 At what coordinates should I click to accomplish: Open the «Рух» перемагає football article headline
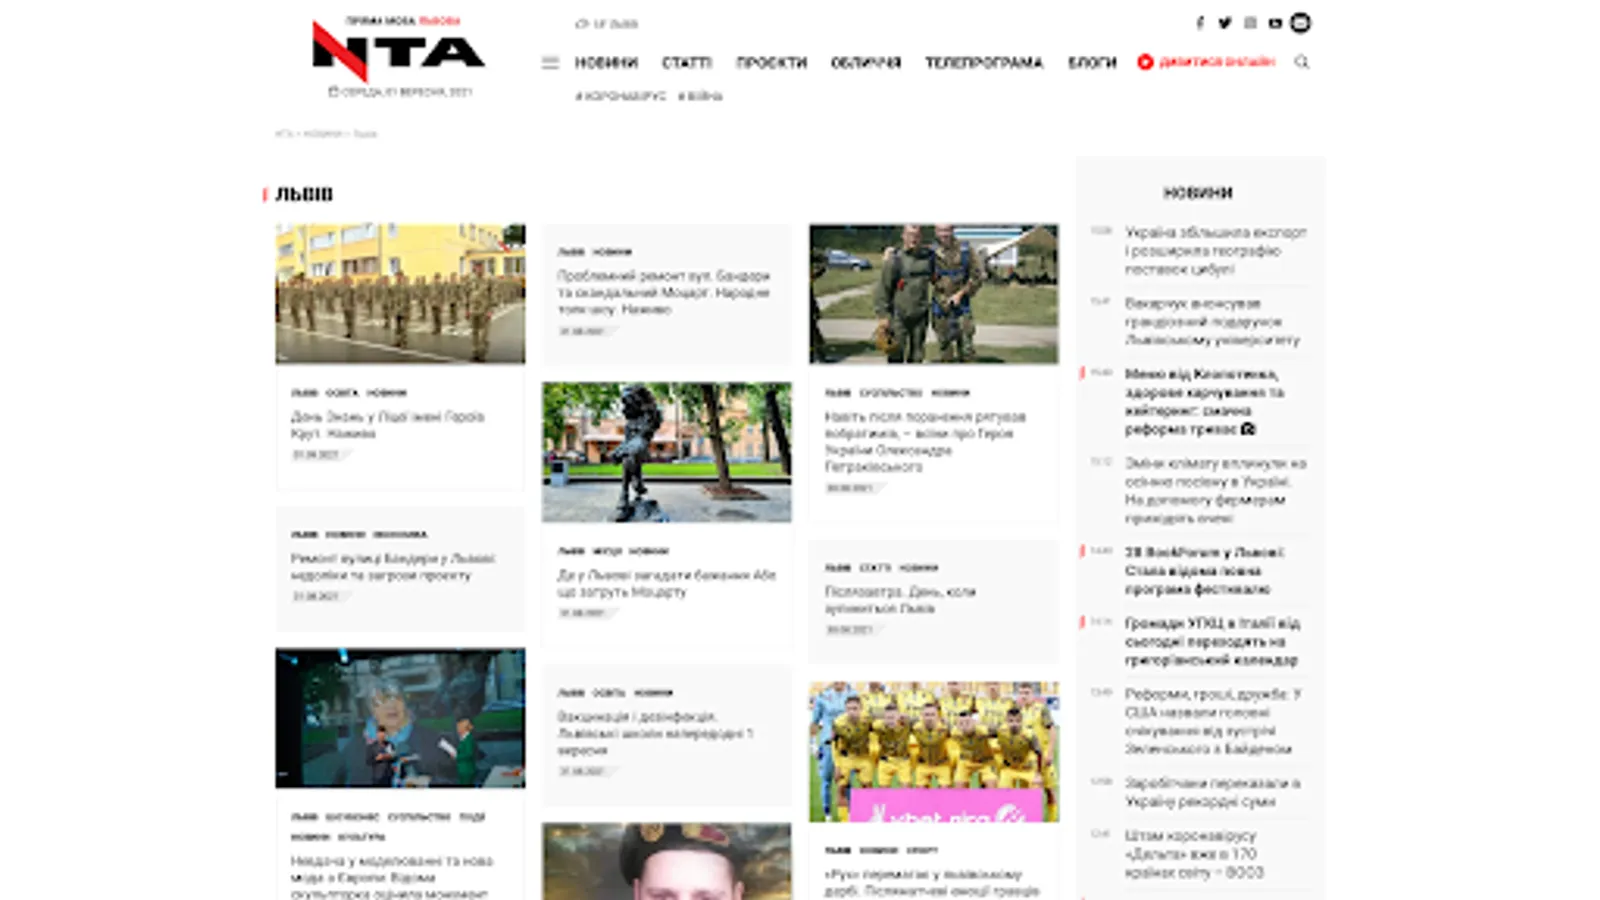pyautogui.click(x=932, y=883)
